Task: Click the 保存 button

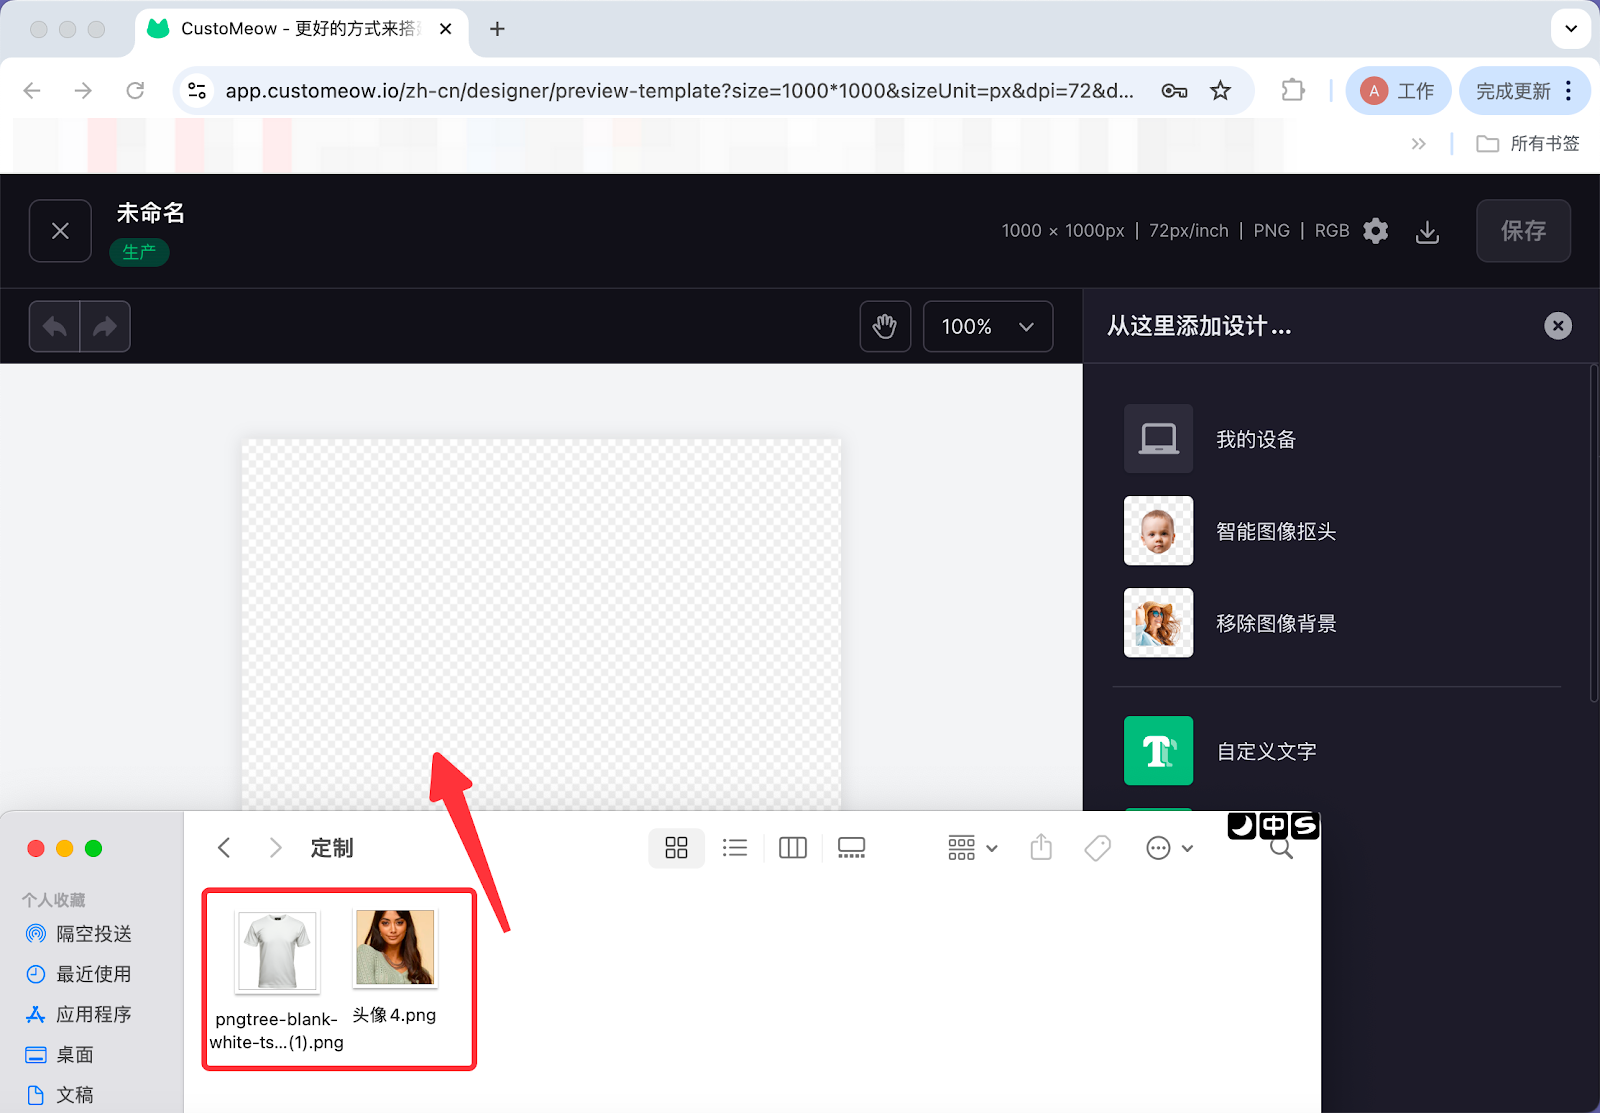Action: point(1523,231)
